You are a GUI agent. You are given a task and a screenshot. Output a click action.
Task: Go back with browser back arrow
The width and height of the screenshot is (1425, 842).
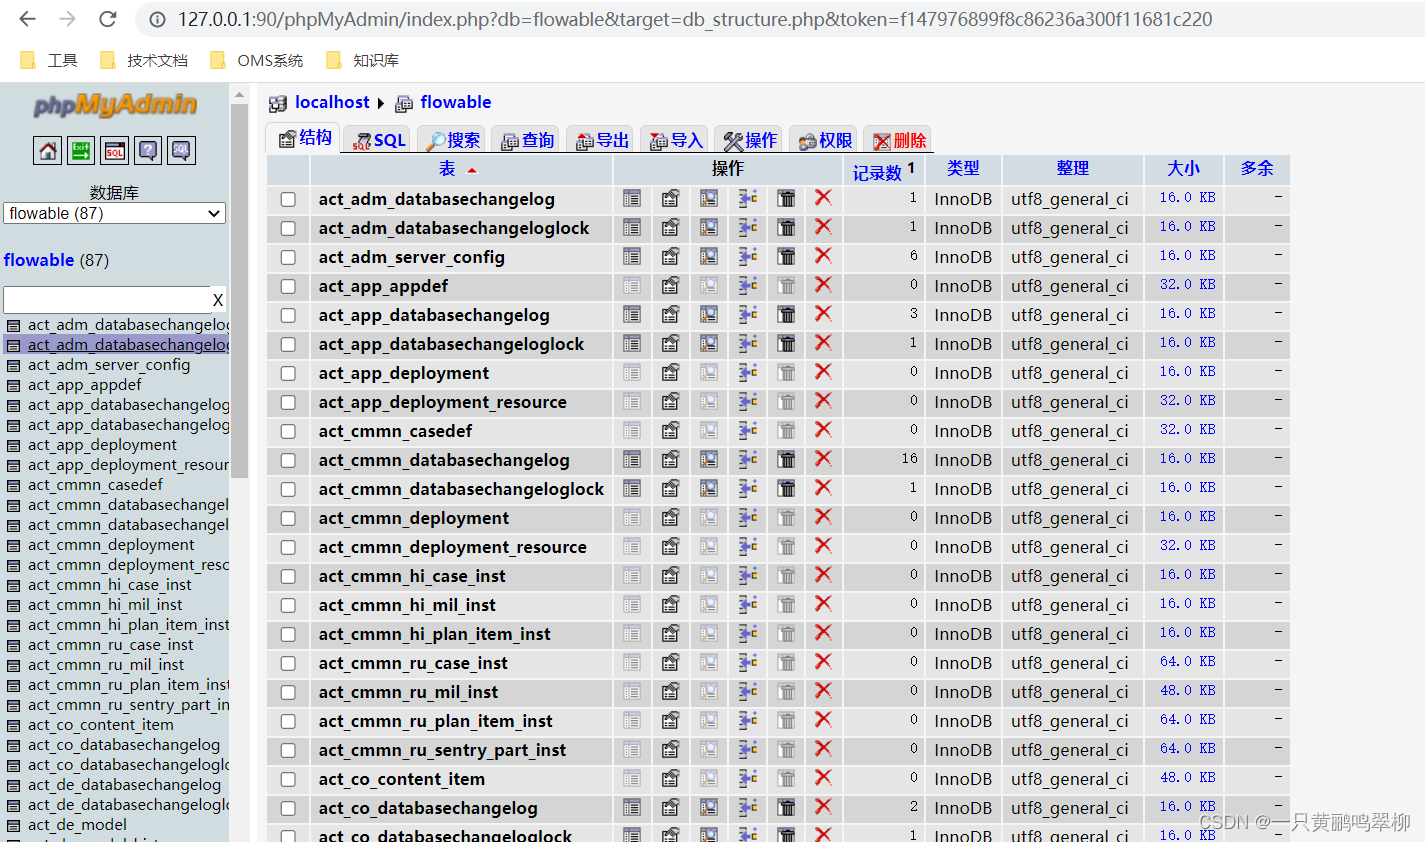click(27, 19)
